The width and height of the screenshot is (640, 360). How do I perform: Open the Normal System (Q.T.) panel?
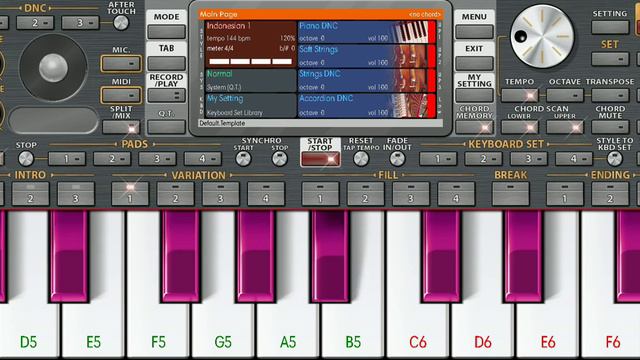click(250, 80)
